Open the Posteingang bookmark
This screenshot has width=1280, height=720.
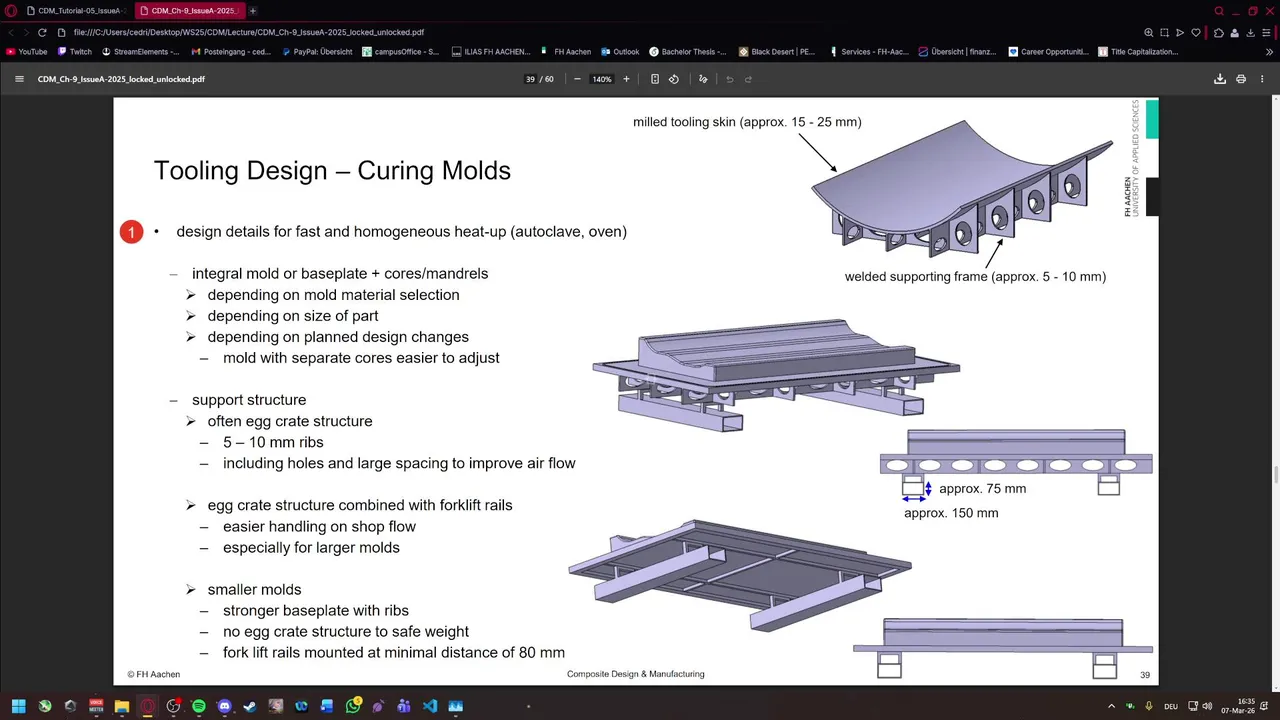click(230, 52)
